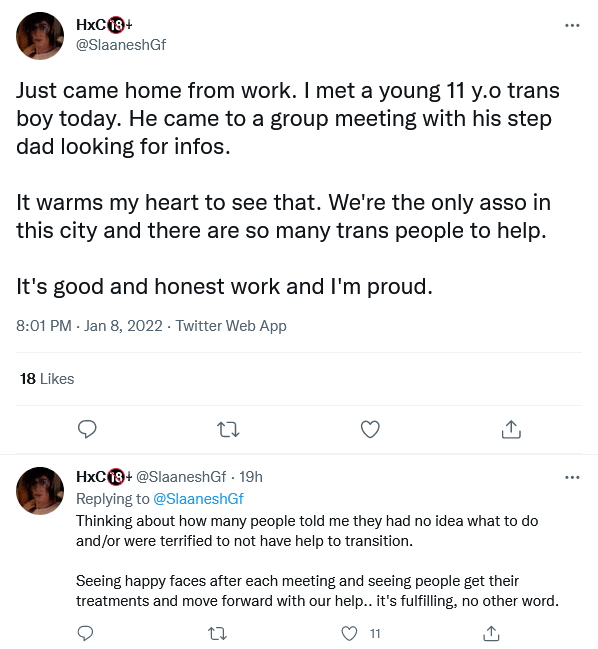This screenshot has width=598, height=649.
Task: Reply to the follow-up tweet
Action: (x=85, y=633)
